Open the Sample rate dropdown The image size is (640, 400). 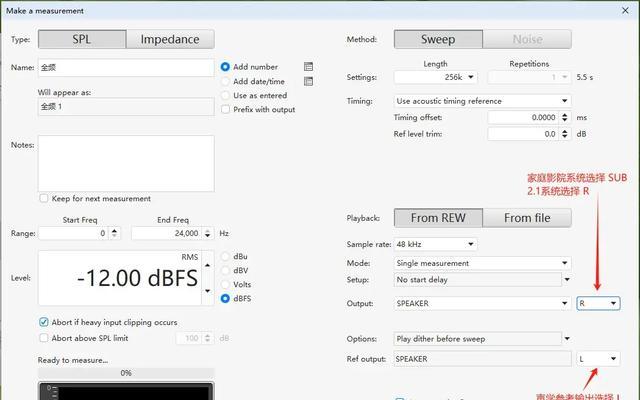[x=436, y=244]
